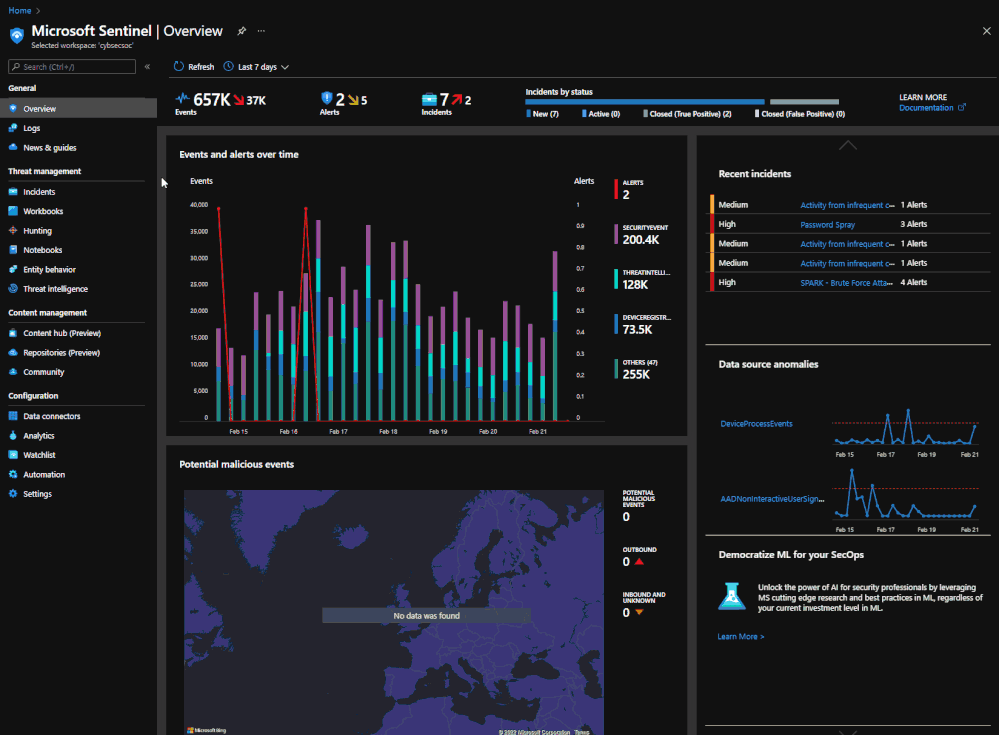Viewport: 999px width, 735px height.
Task: Open Password Spray incident link
Action: pos(827,224)
